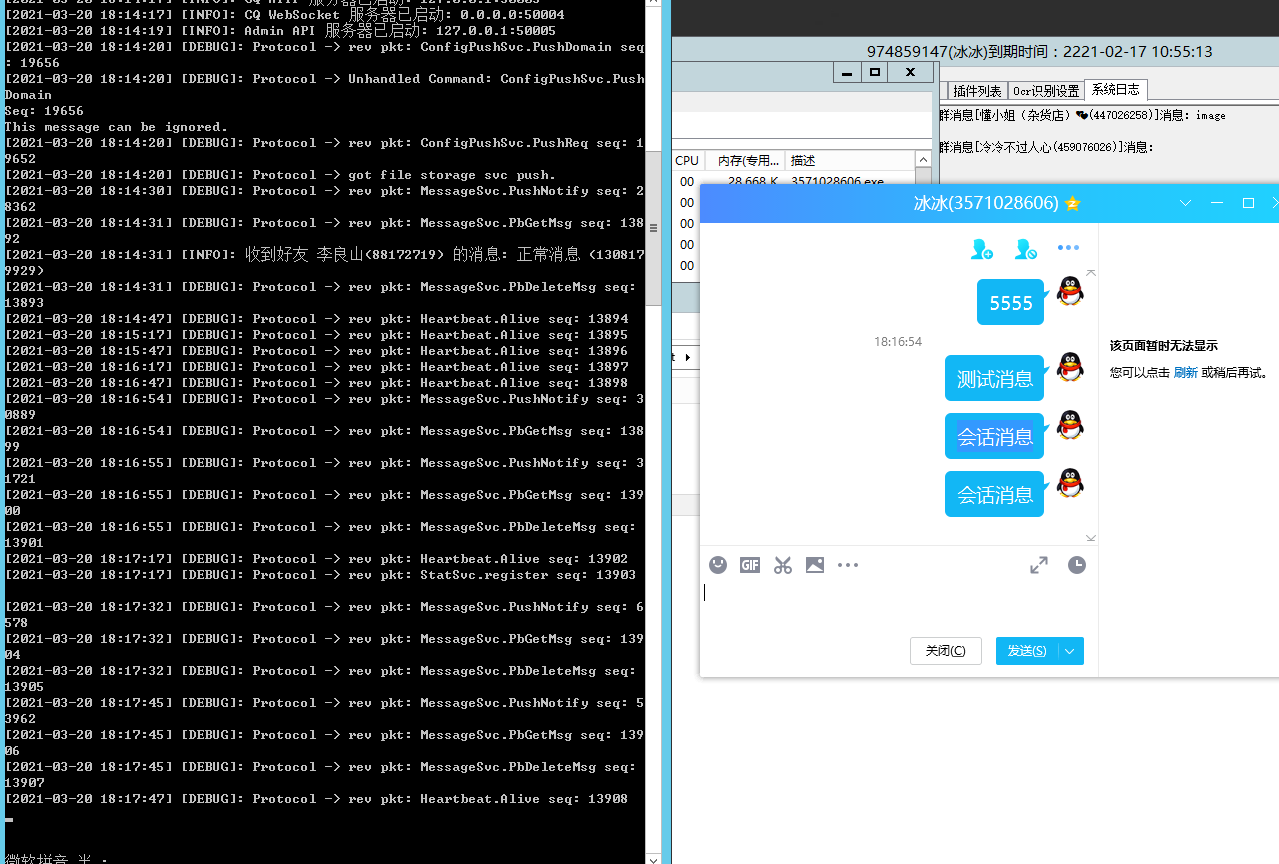
Task: Click into the chat message input field
Action: tap(897, 606)
